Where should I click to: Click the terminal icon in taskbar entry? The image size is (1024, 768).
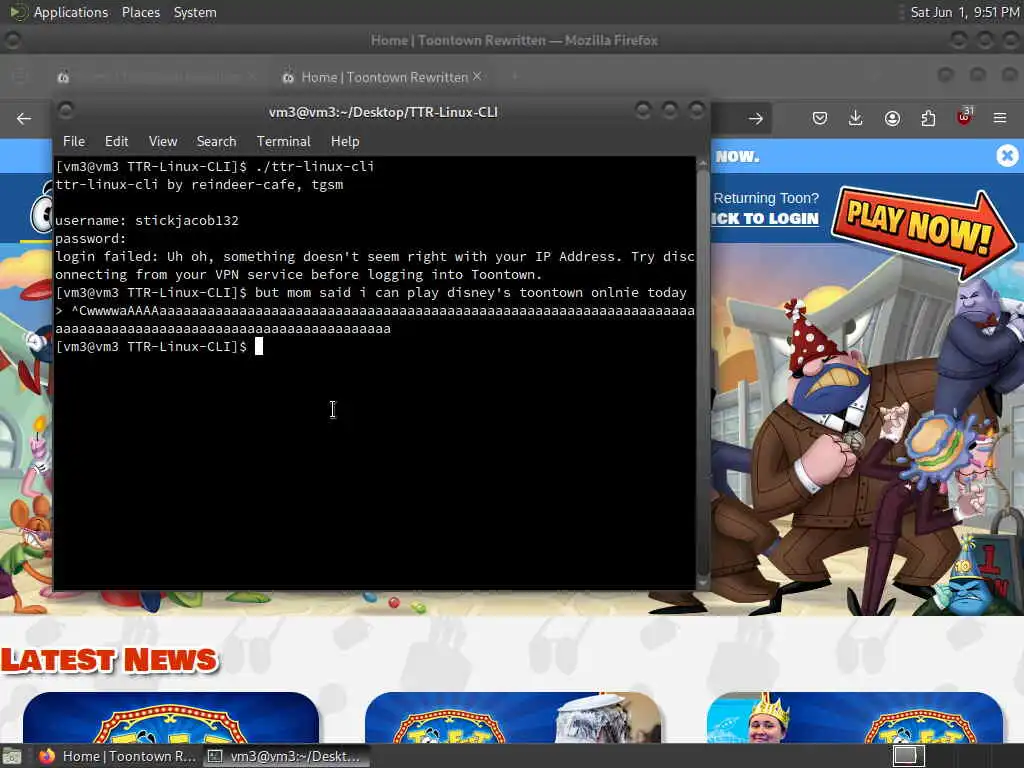(215, 756)
